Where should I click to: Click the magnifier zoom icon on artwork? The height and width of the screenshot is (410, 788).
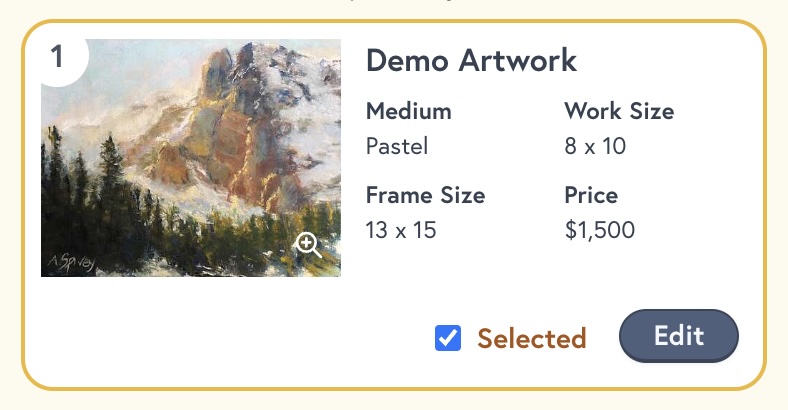click(308, 245)
